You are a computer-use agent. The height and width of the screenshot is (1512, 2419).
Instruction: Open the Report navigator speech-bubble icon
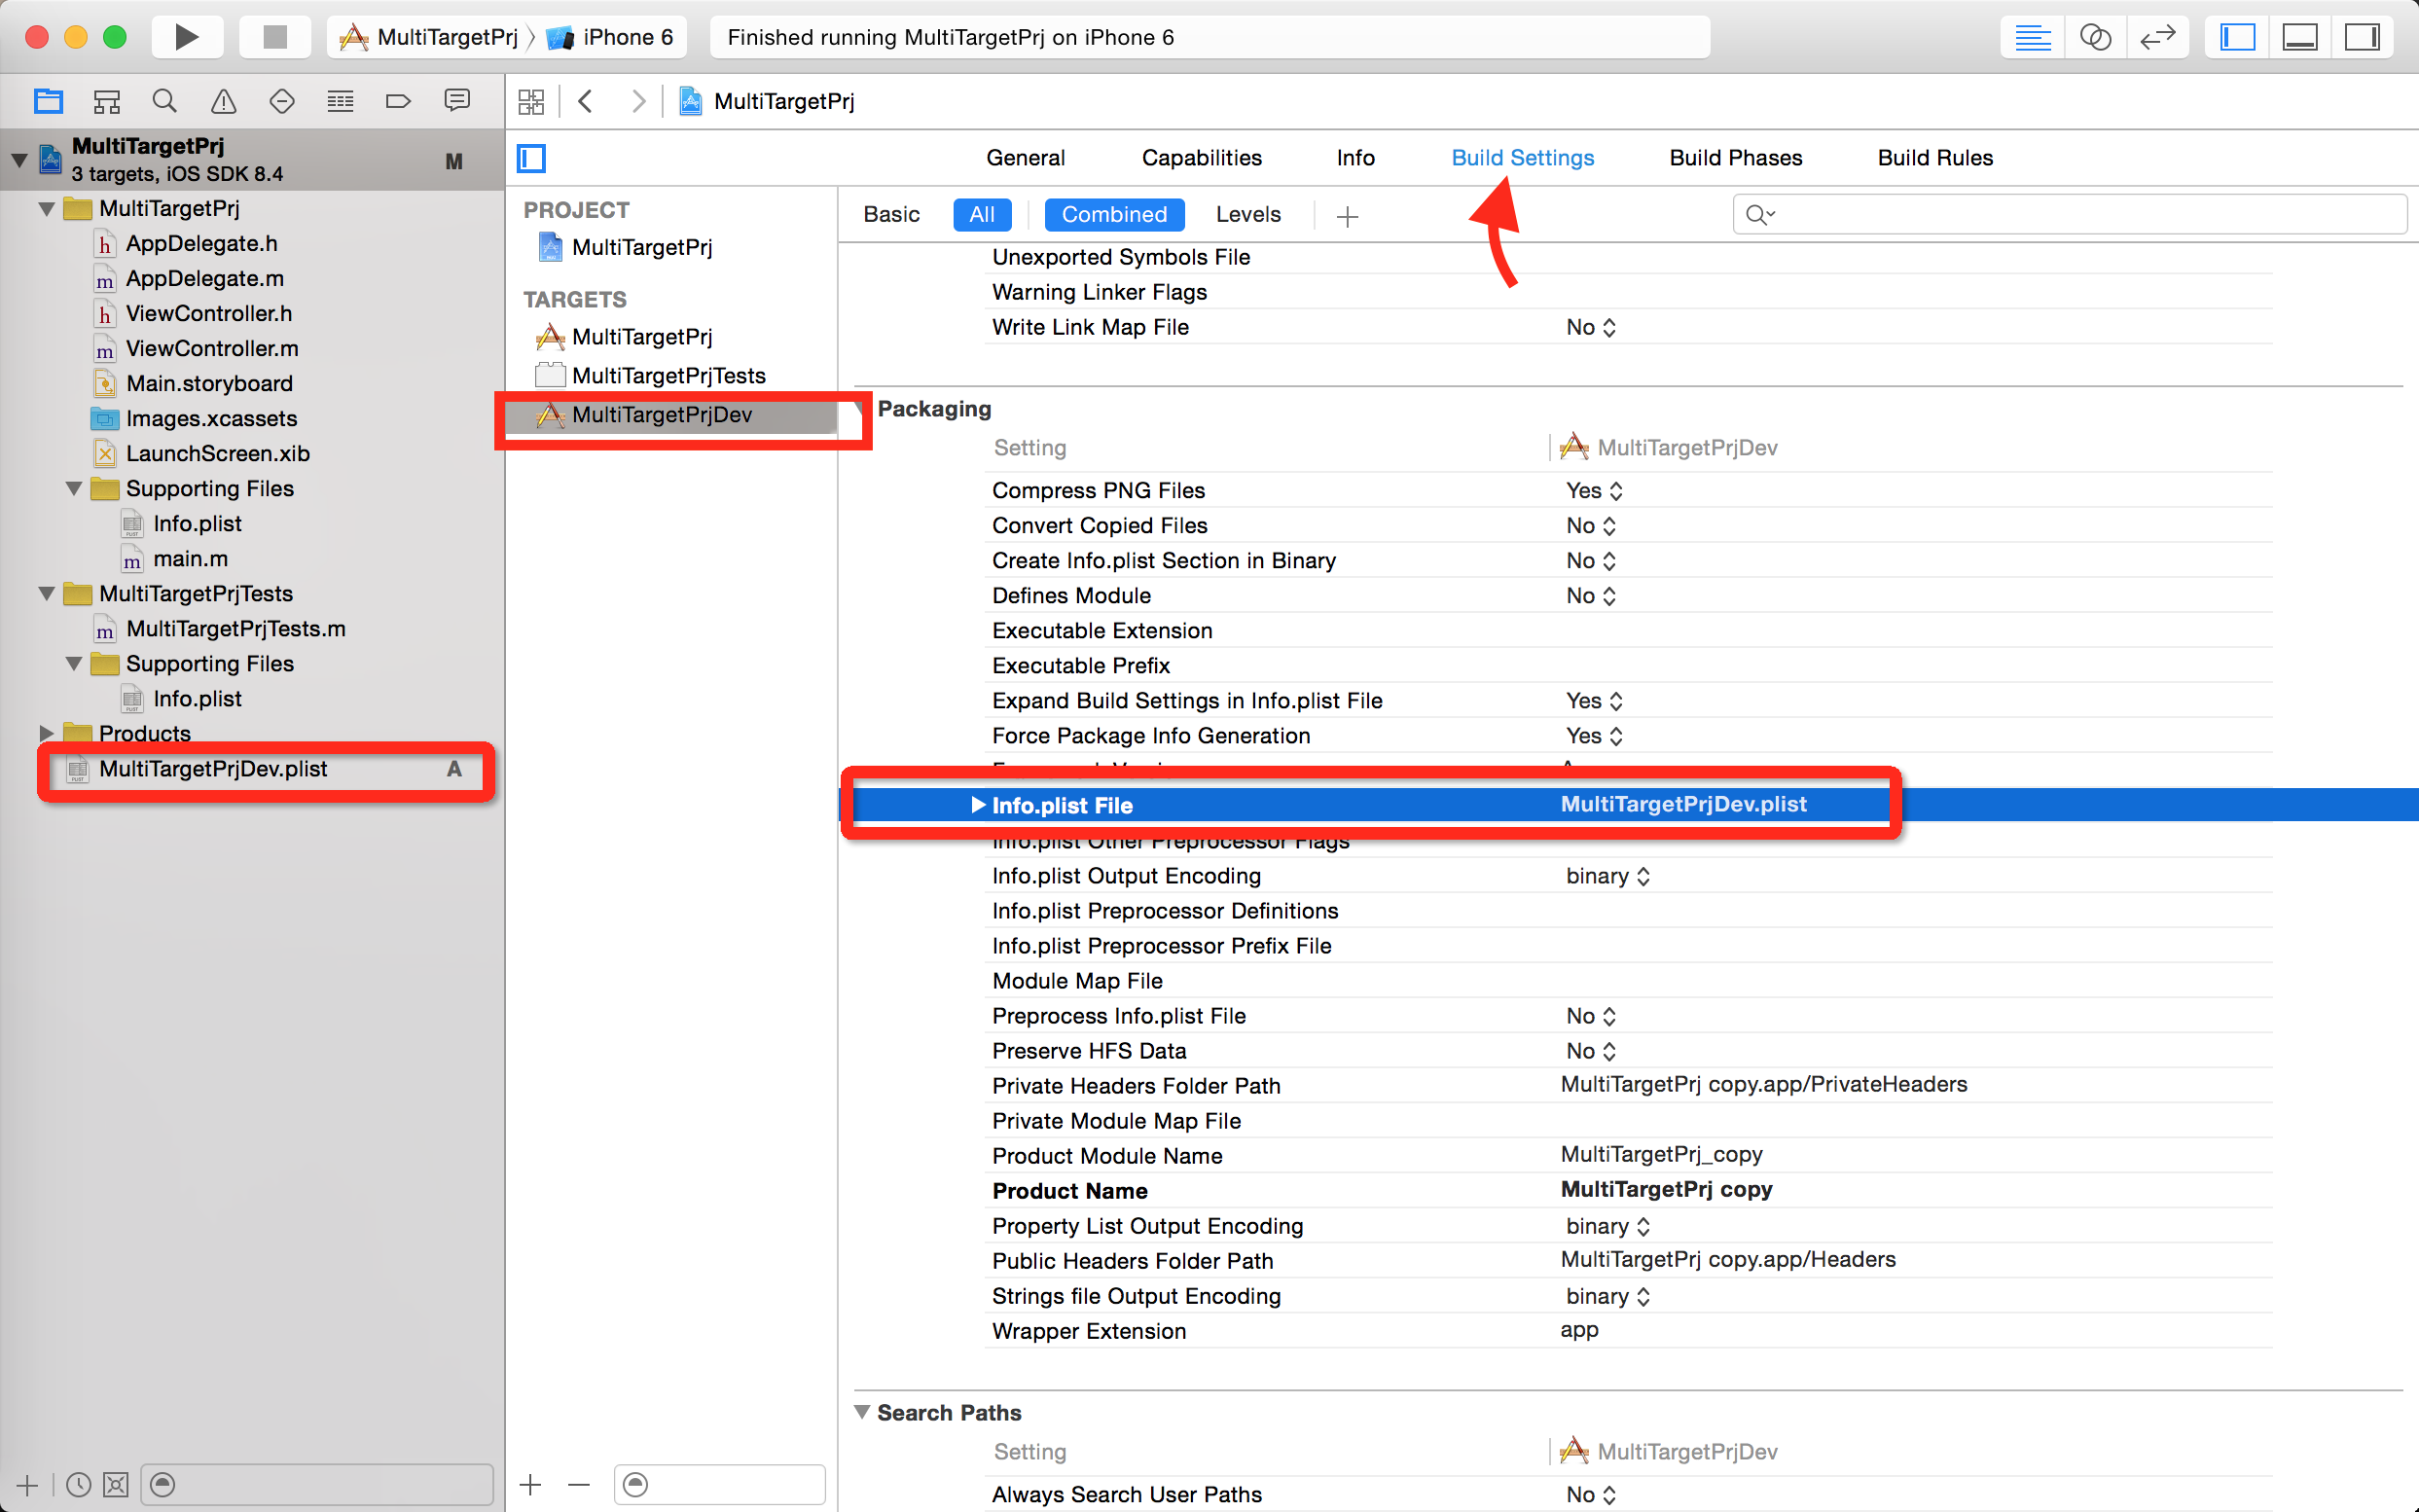pyautogui.click(x=457, y=101)
